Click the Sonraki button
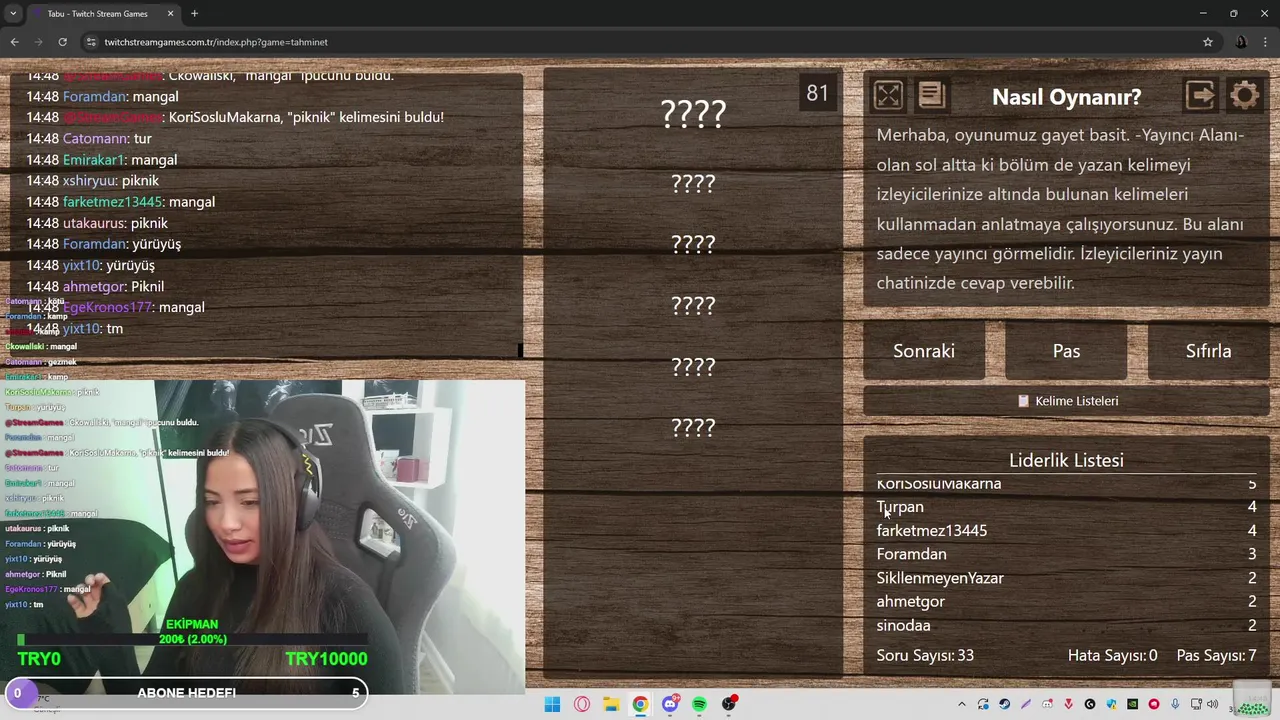The width and height of the screenshot is (1280, 720). (924, 351)
